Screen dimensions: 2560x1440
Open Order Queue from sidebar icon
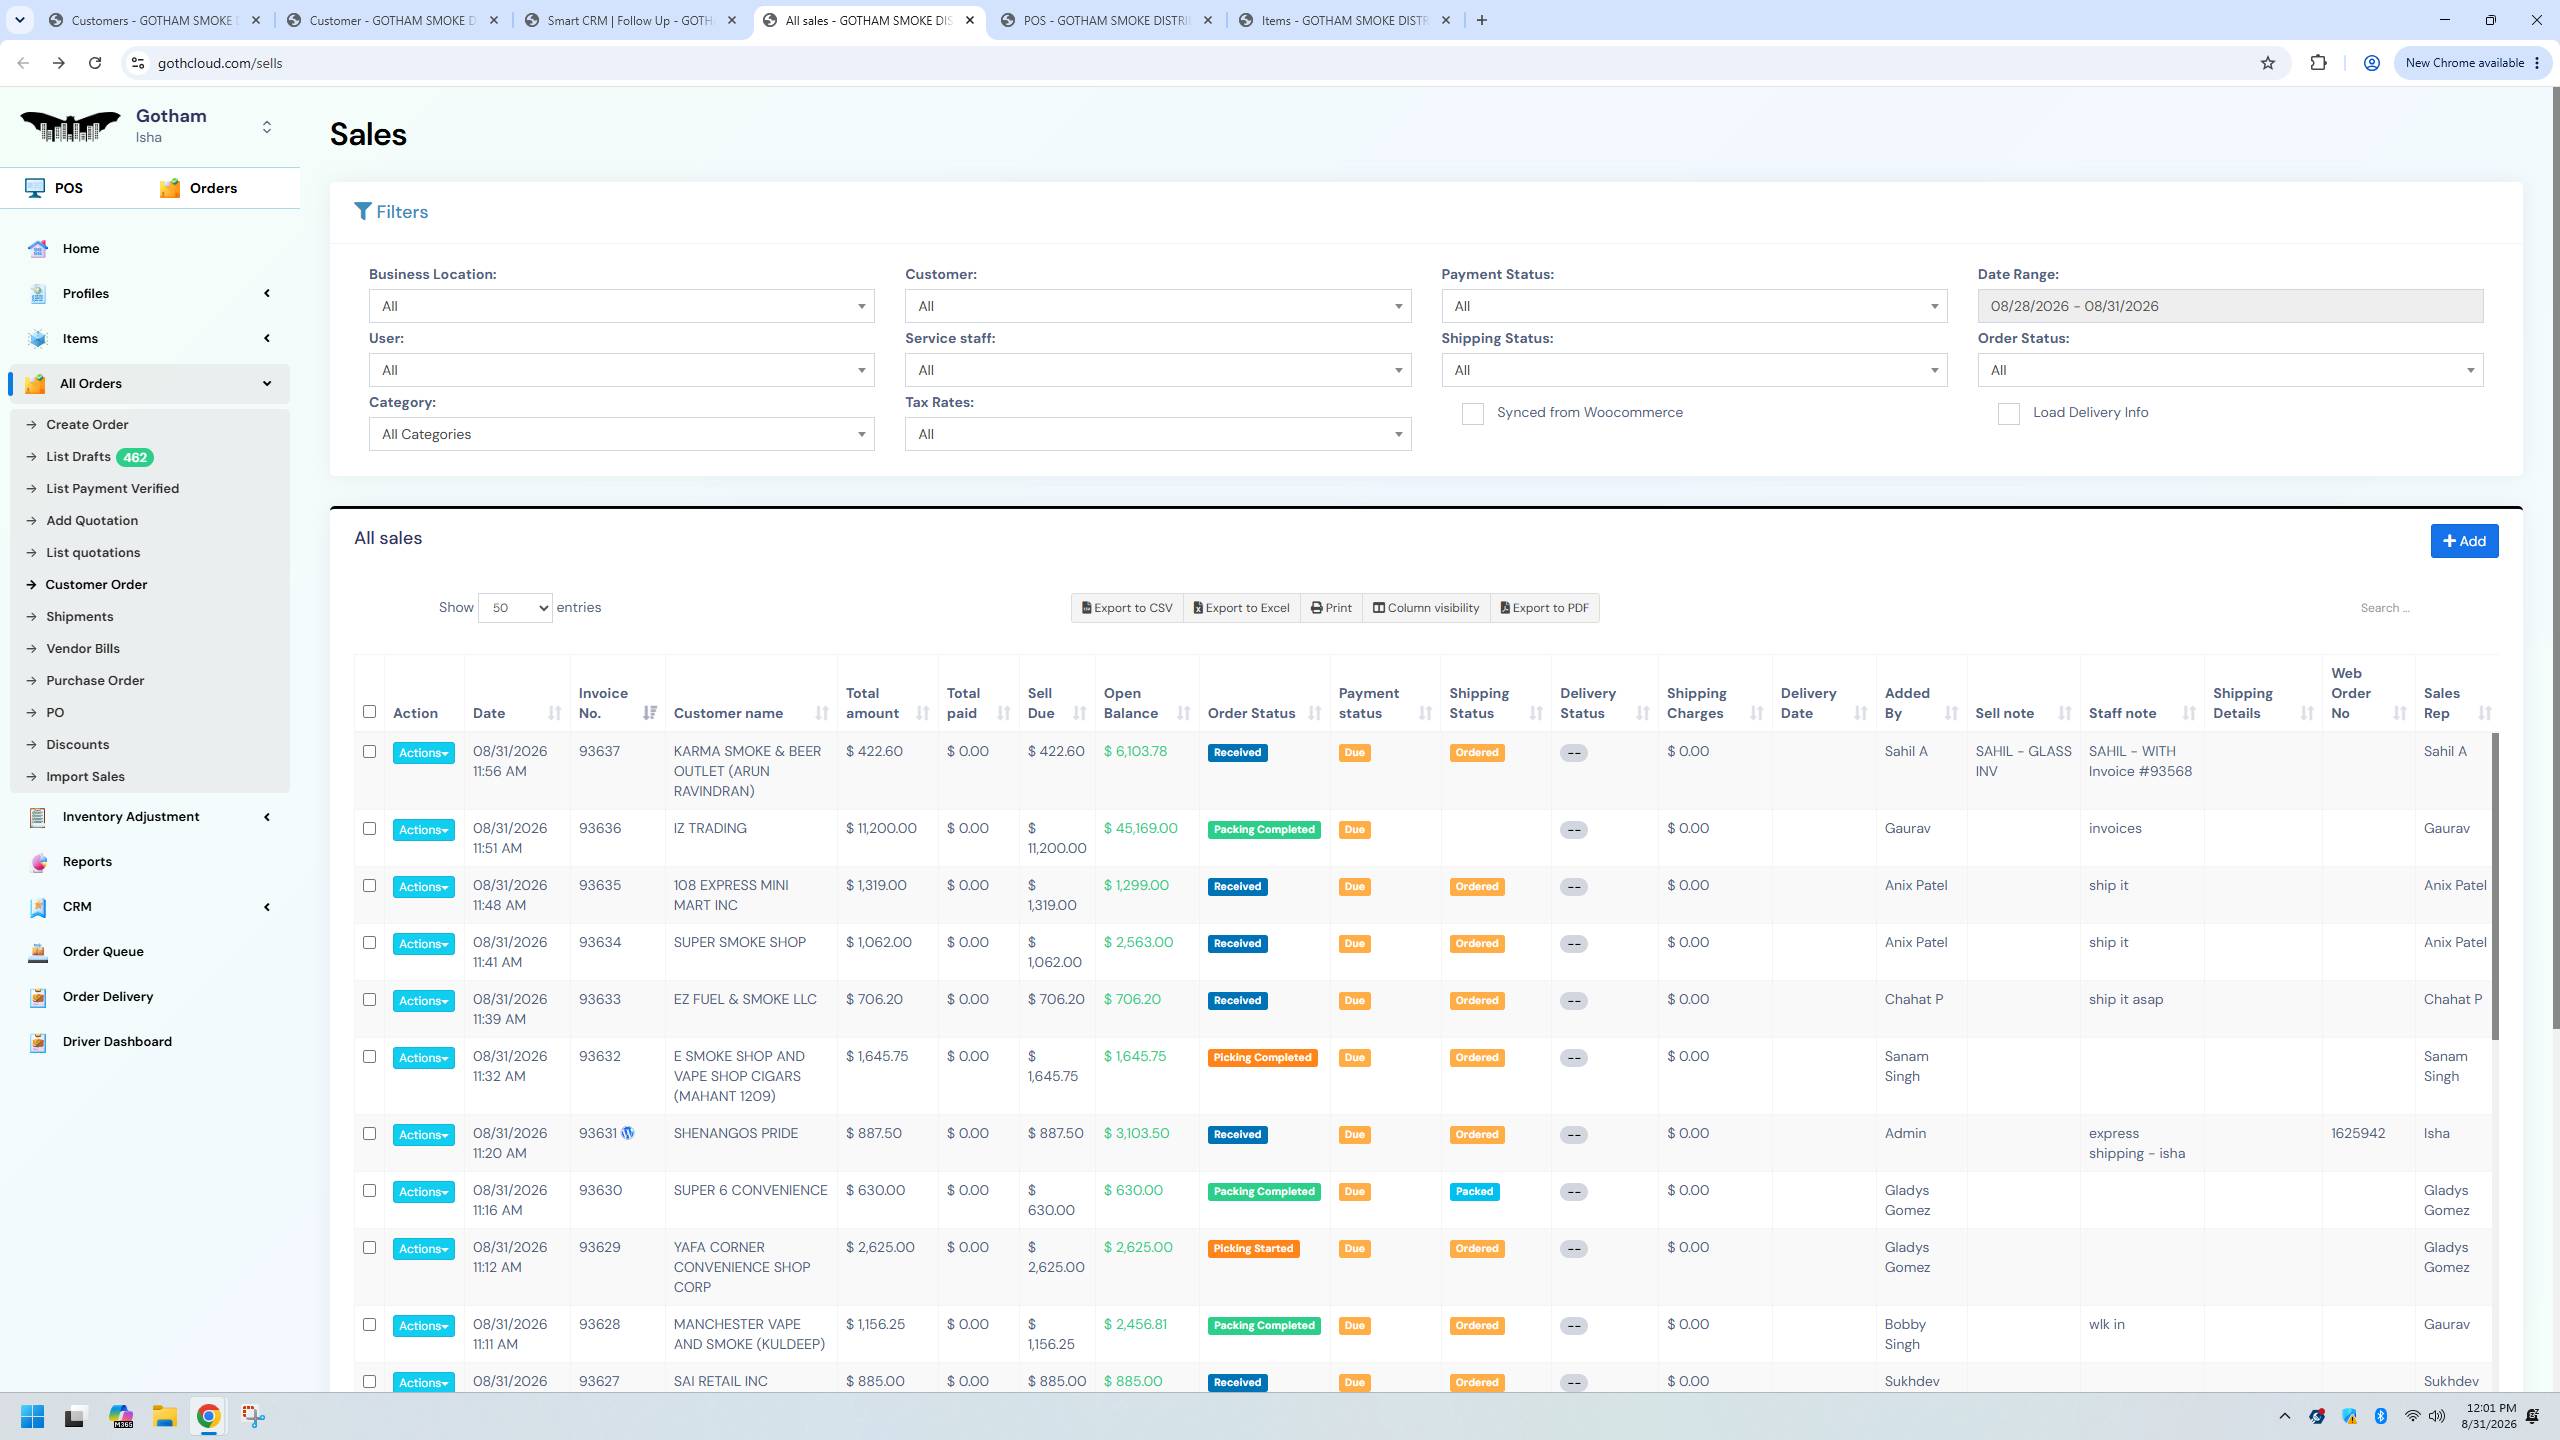pos(38,952)
